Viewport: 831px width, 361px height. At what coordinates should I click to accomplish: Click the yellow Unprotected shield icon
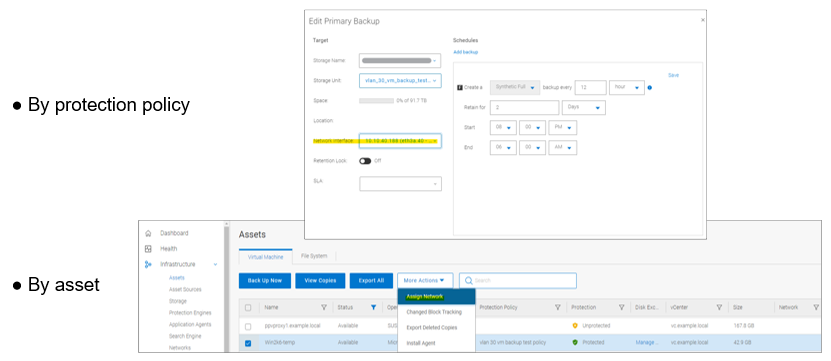575,325
